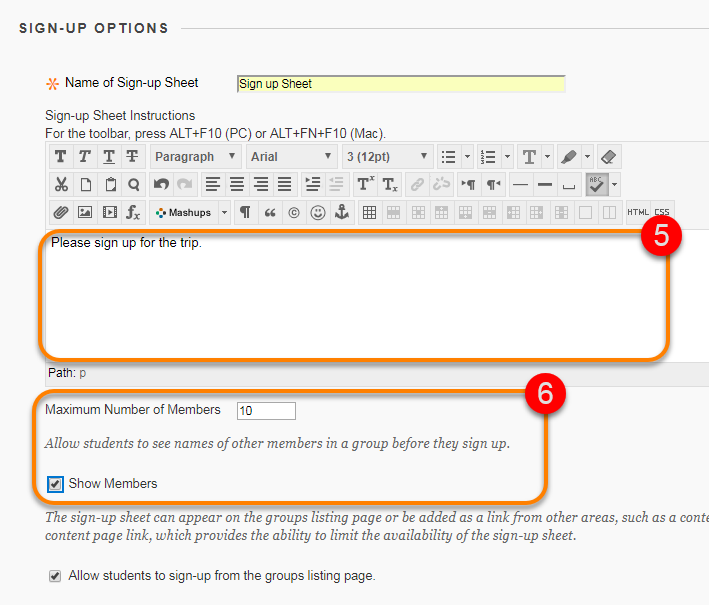Redo the last edit

(185, 184)
